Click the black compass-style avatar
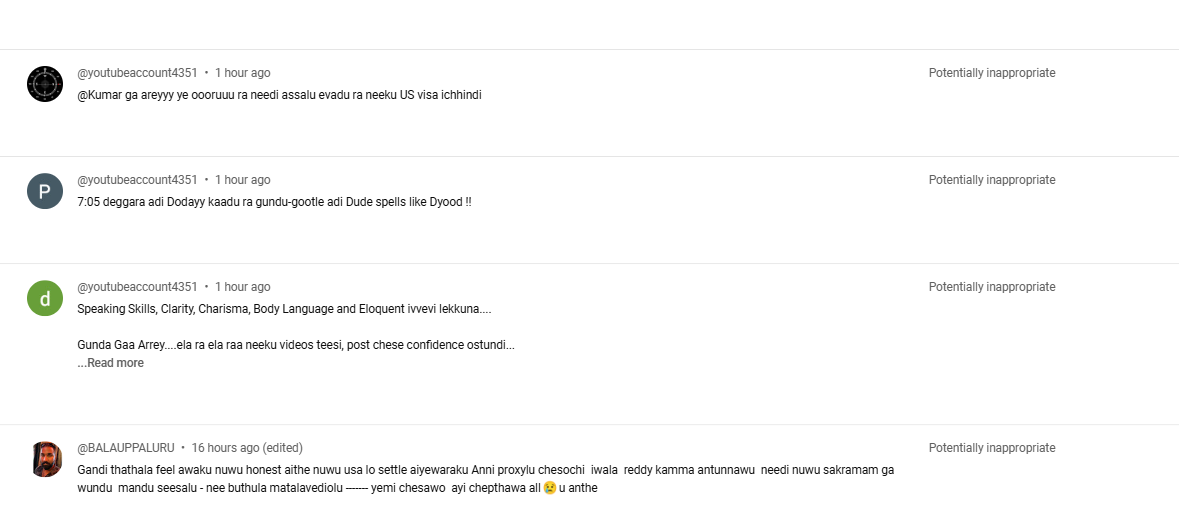 45,84
